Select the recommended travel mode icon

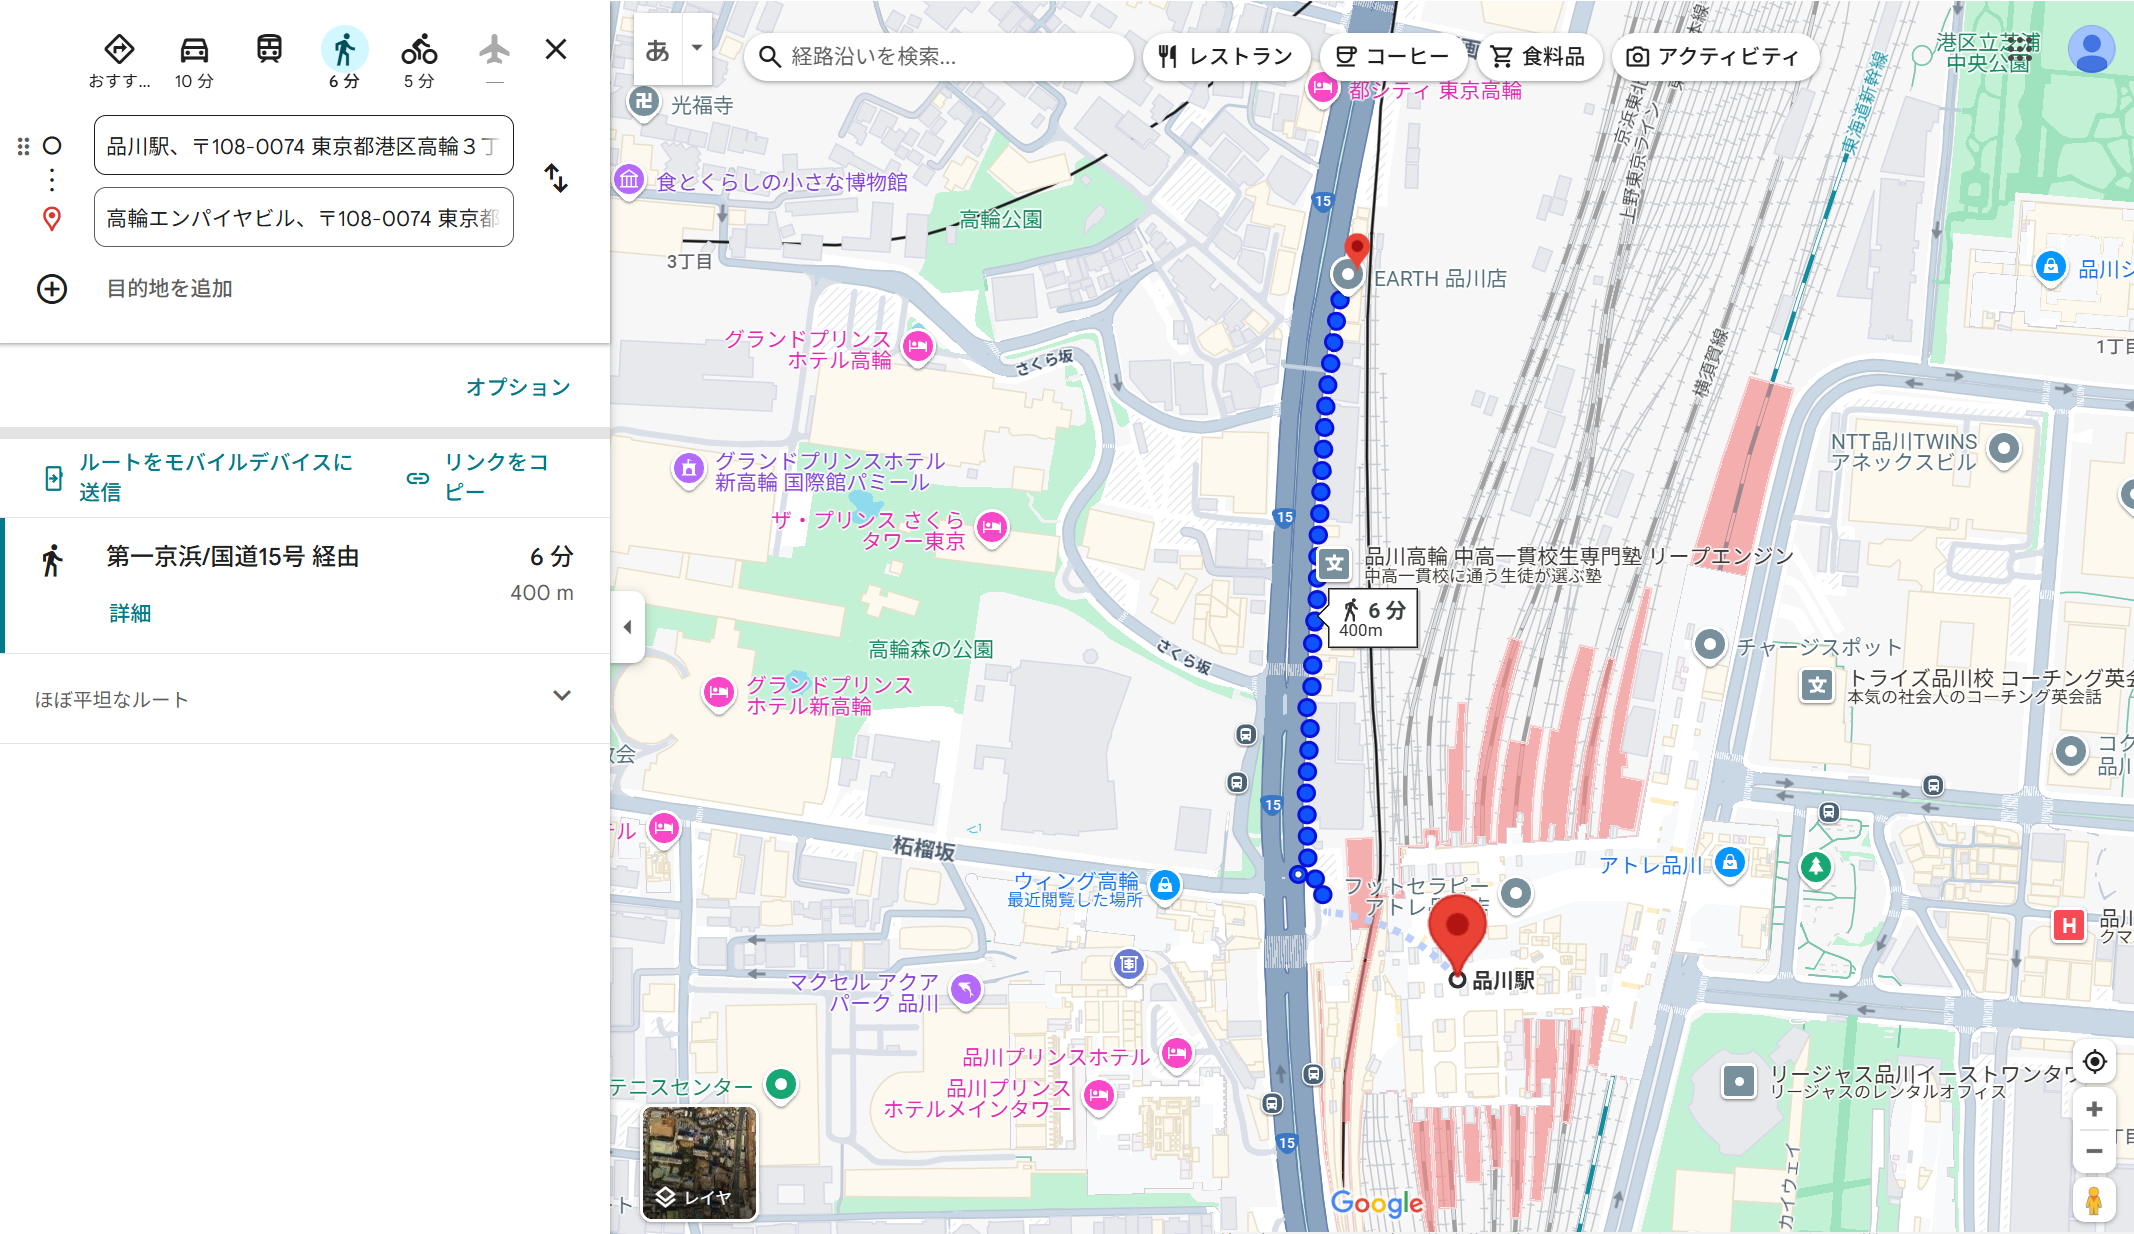(x=119, y=49)
